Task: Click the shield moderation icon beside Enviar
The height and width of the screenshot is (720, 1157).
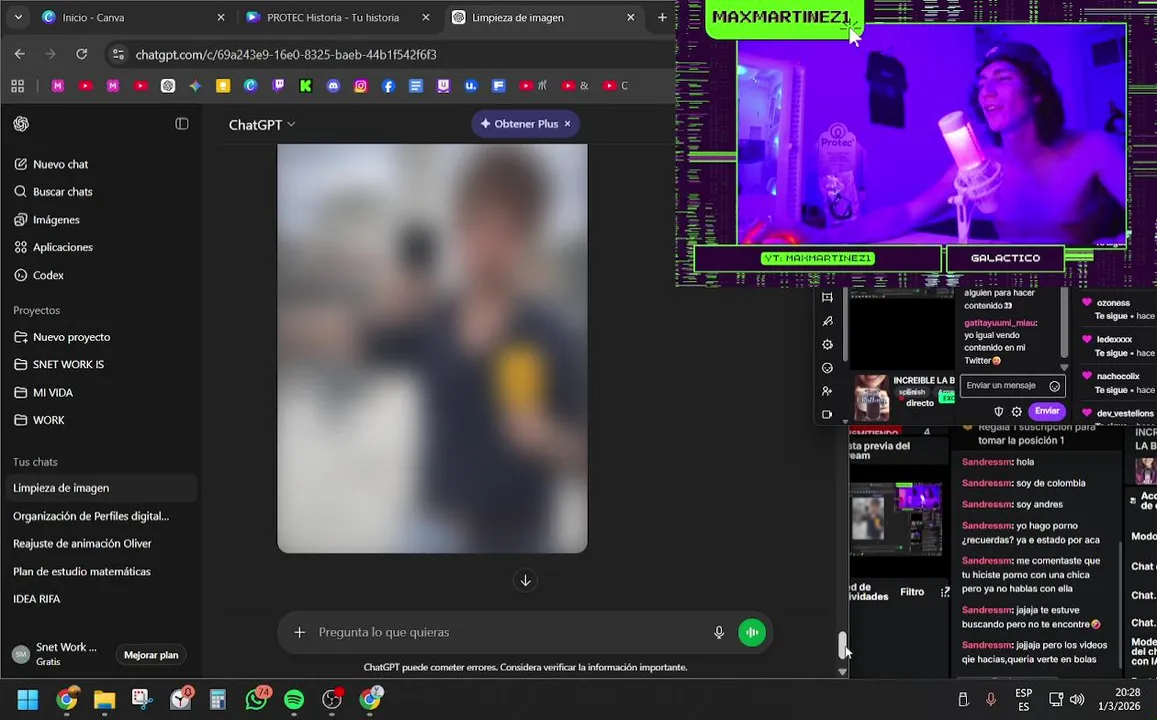Action: tap(998, 412)
